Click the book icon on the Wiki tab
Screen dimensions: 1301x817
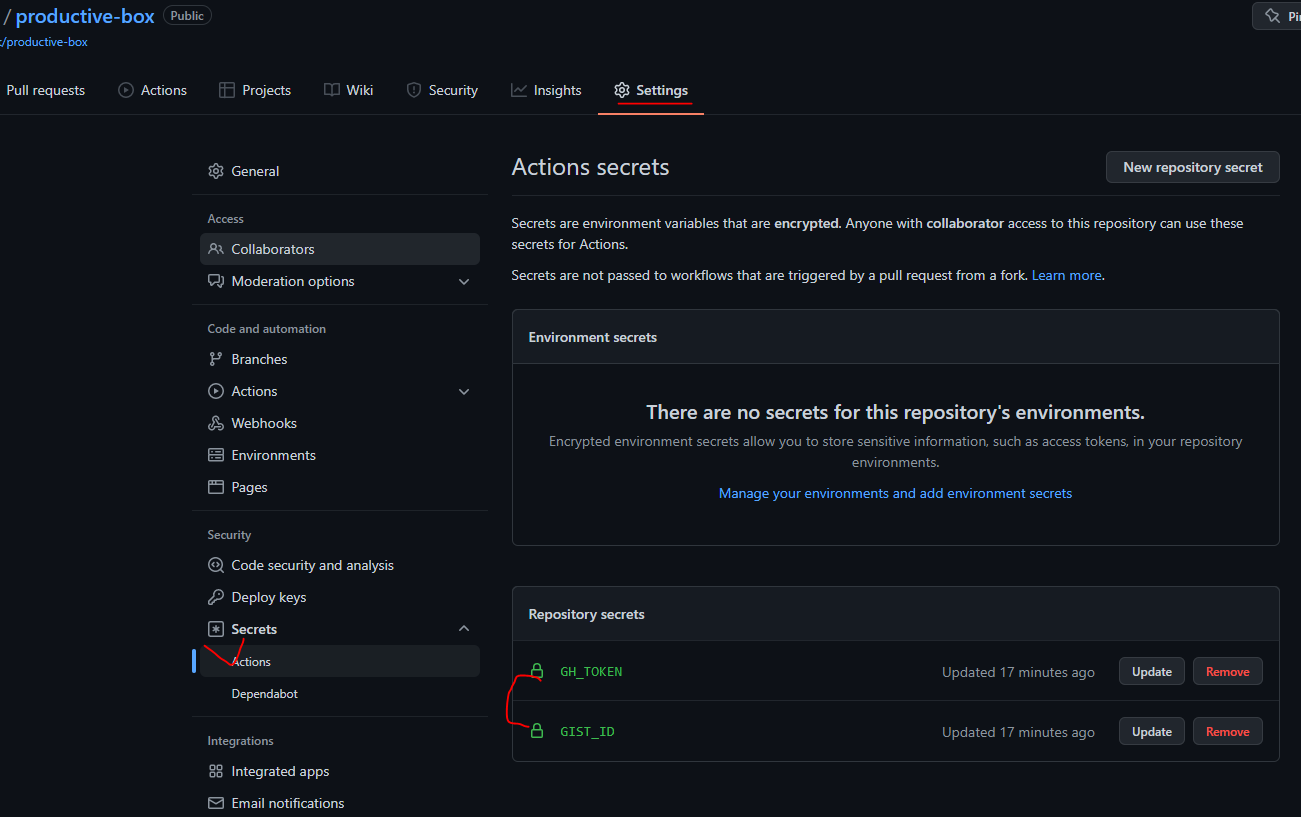coord(332,90)
